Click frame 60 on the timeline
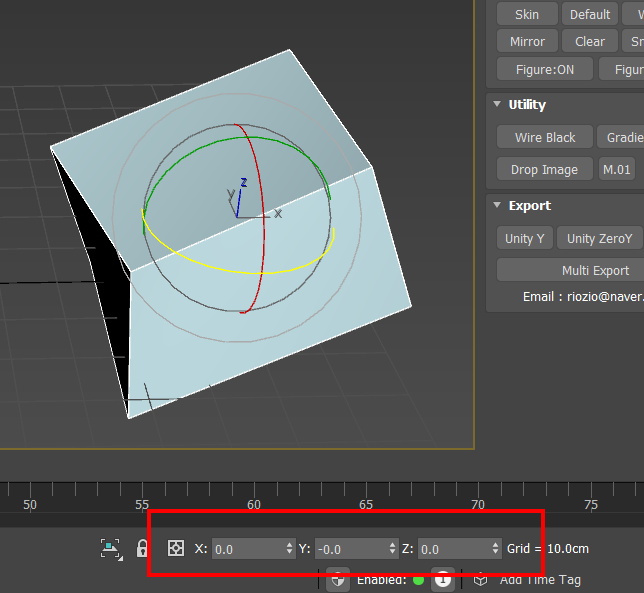The height and width of the screenshot is (593, 644). tap(254, 504)
